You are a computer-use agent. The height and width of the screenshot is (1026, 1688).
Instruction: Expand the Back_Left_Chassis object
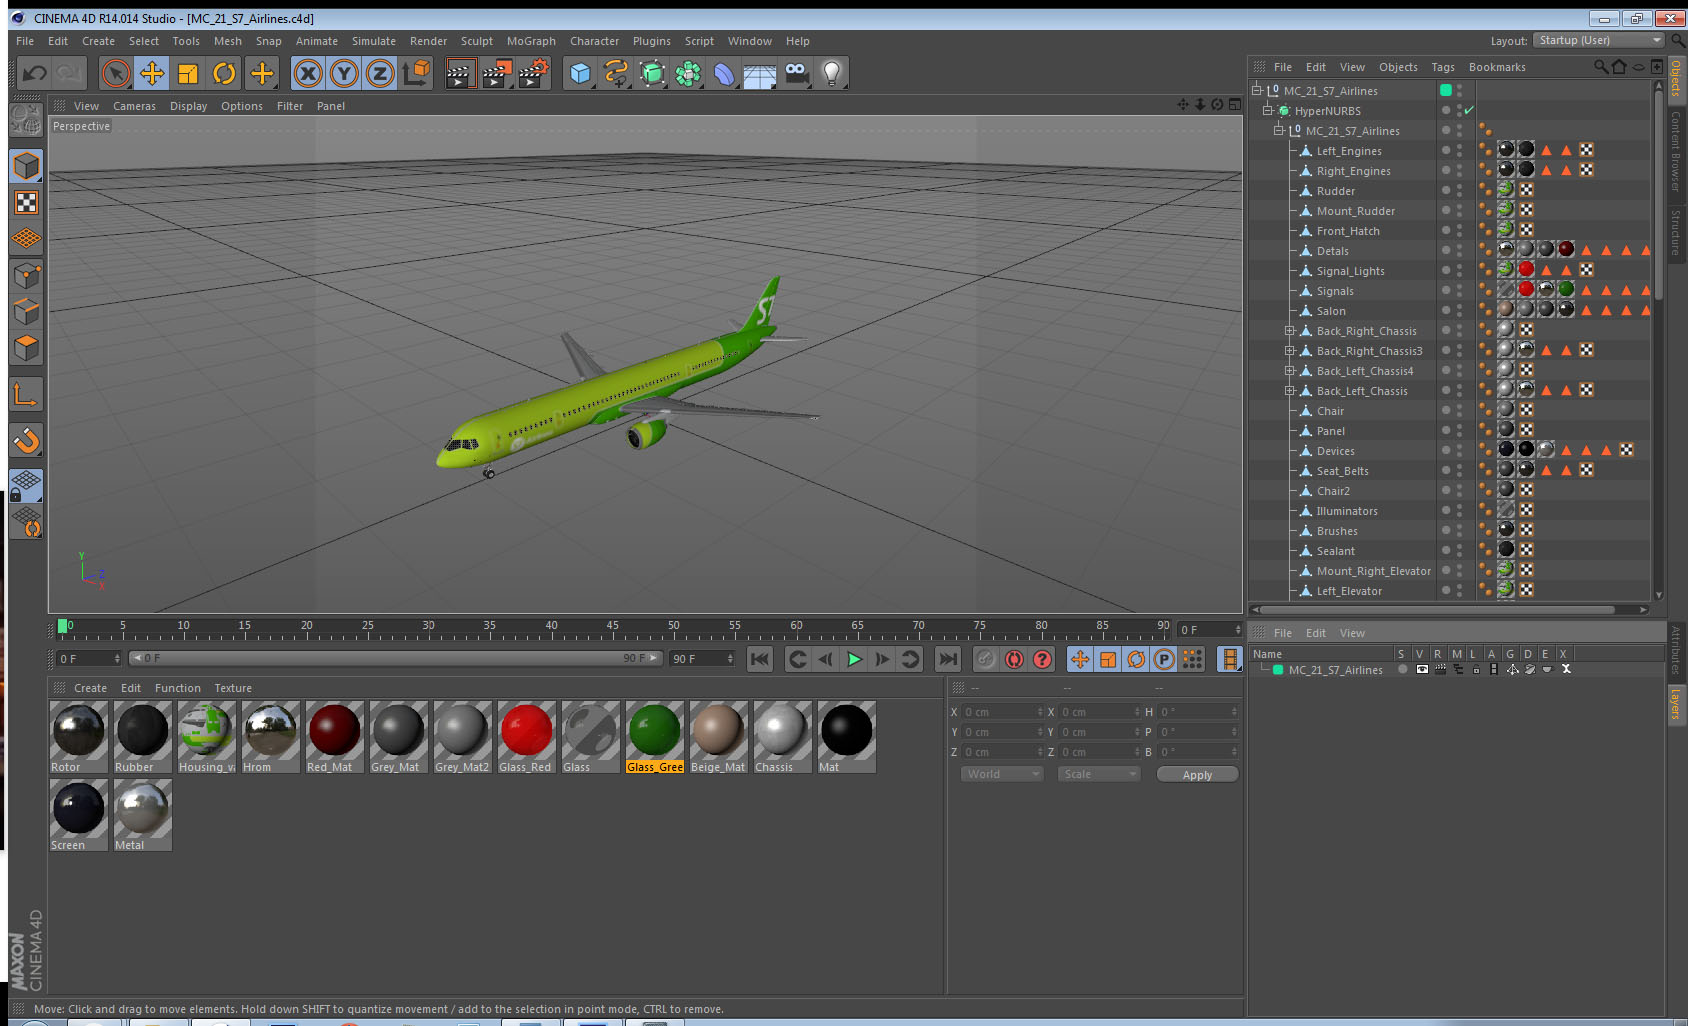pos(1290,390)
